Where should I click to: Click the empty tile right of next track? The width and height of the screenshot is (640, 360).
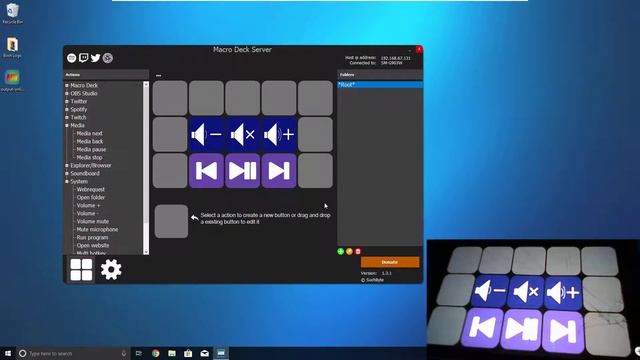pyautogui.click(x=315, y=171)
